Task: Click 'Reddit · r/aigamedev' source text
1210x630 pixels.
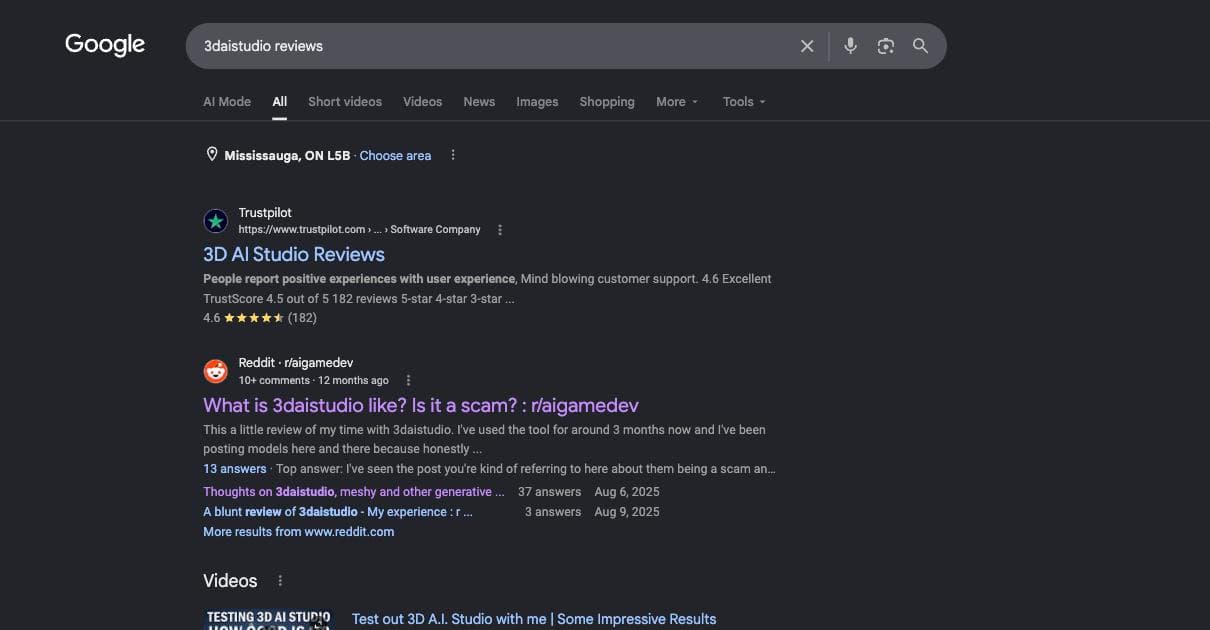Action: coord(296,363)
